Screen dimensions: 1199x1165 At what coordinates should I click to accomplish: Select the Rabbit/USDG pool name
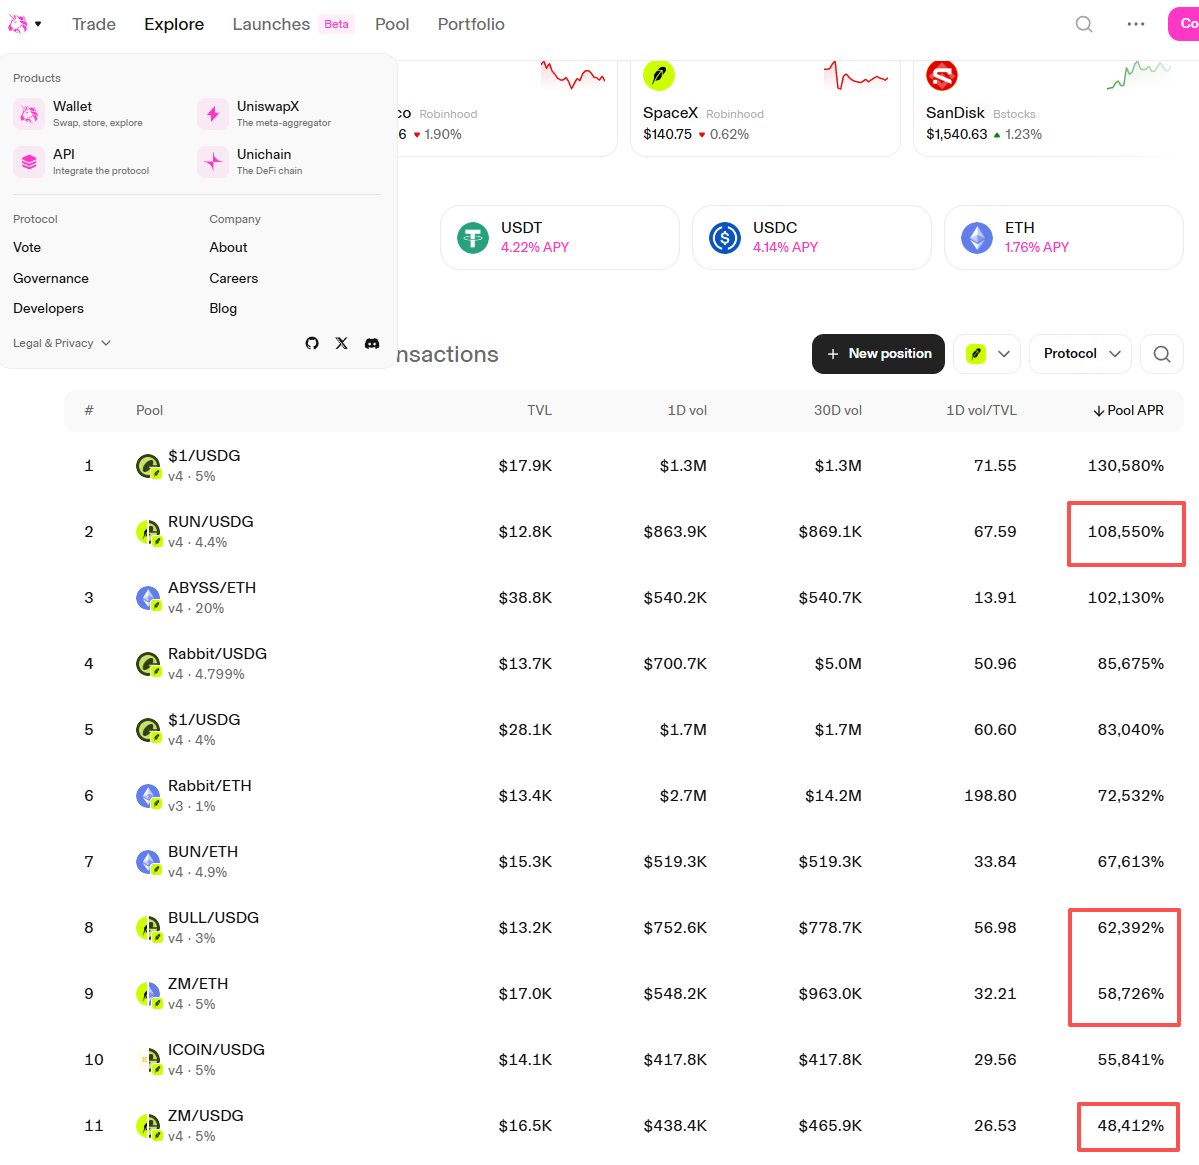pos(217,654)
